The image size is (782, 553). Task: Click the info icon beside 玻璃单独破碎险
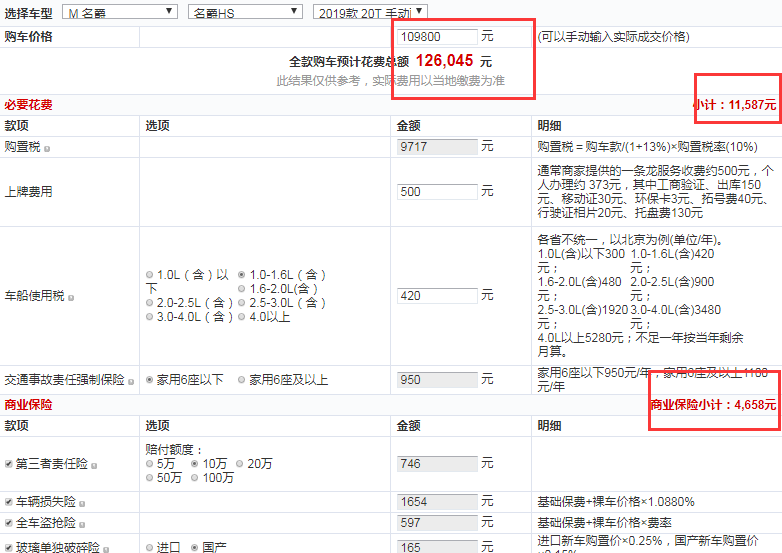(x=106, y=550)
